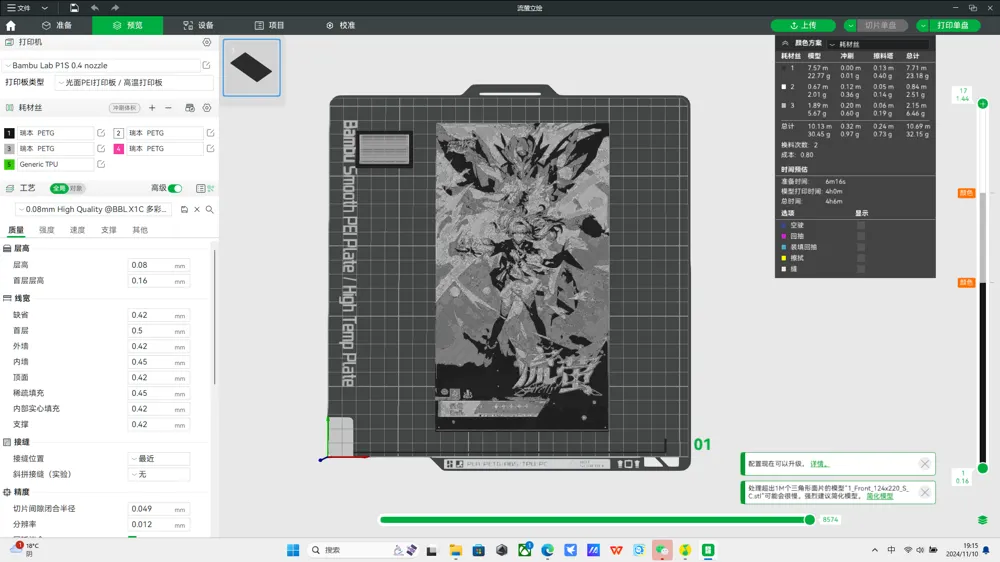The width and height of the screenshot is (1000, 562).
Task: Open the 接缝位置 seam position dropdown
Action: [159, 459]
